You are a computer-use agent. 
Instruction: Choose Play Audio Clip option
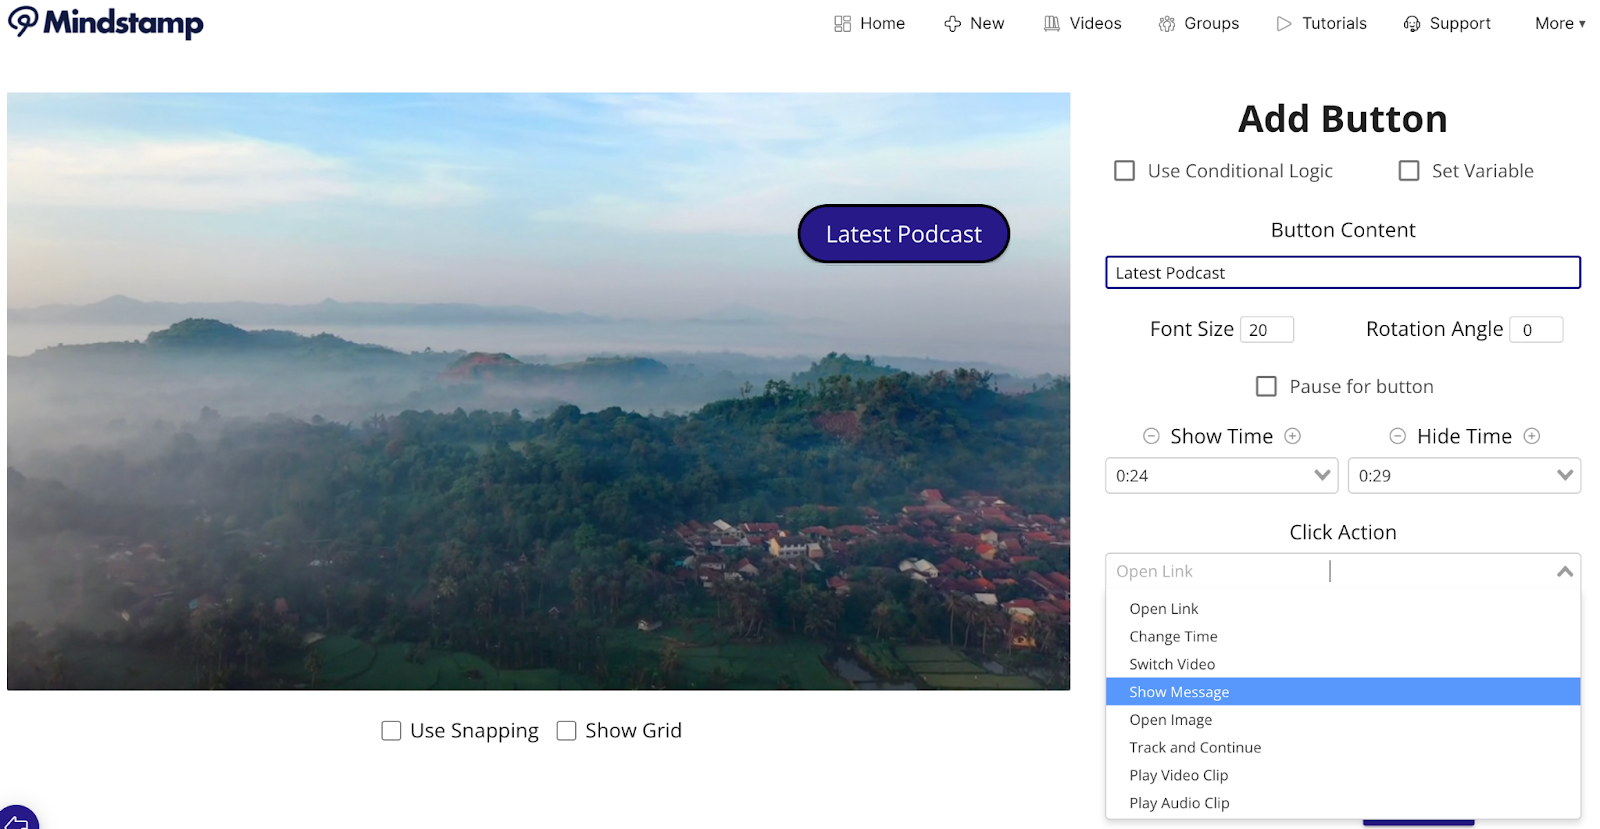point(1179,803)
